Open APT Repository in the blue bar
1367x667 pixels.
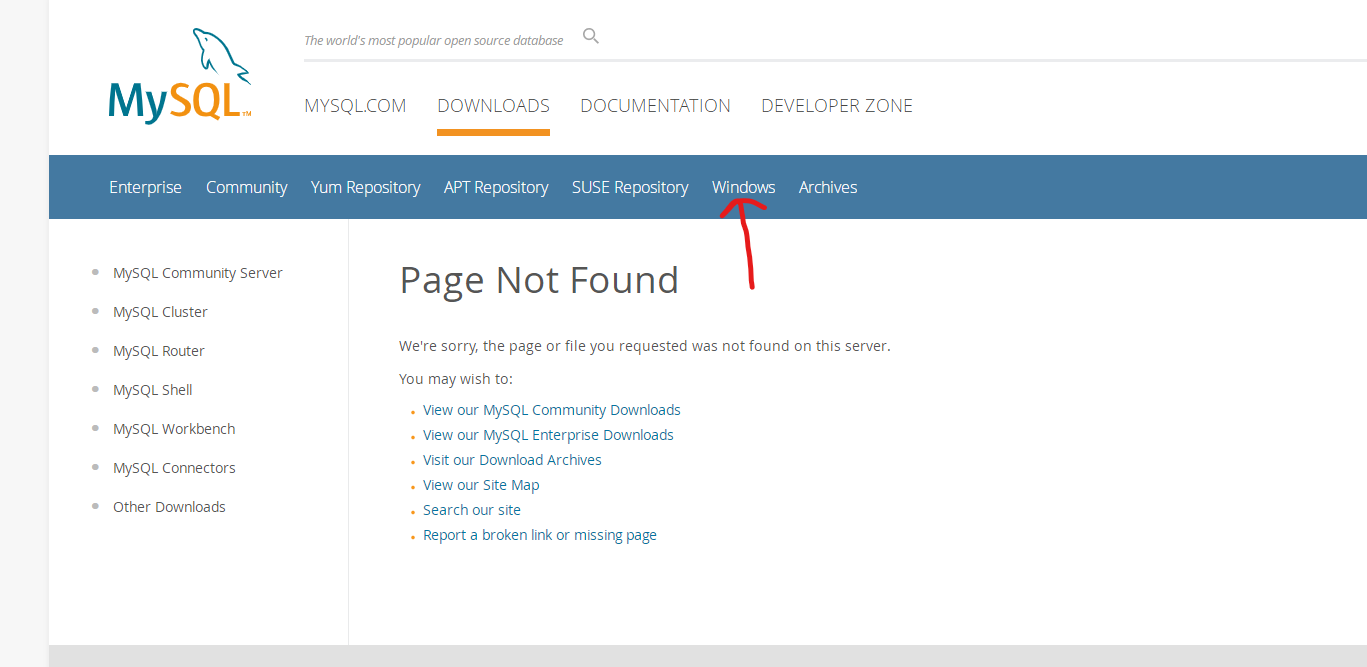(x=496, y=187)
